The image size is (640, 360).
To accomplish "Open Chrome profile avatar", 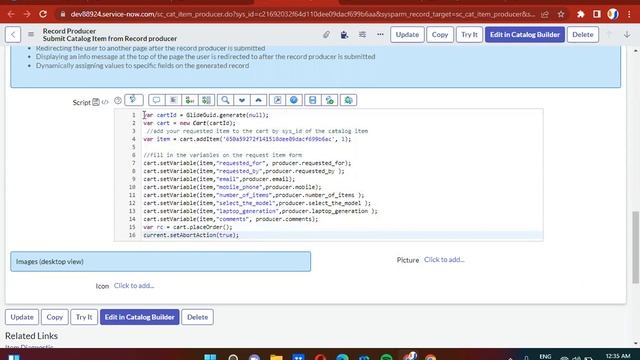I will click(x=613, y=14).
